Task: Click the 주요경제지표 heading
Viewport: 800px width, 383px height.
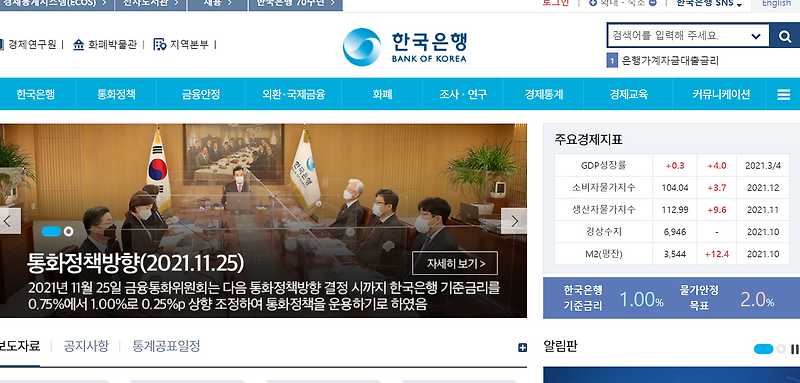Action: coord(588,140)
